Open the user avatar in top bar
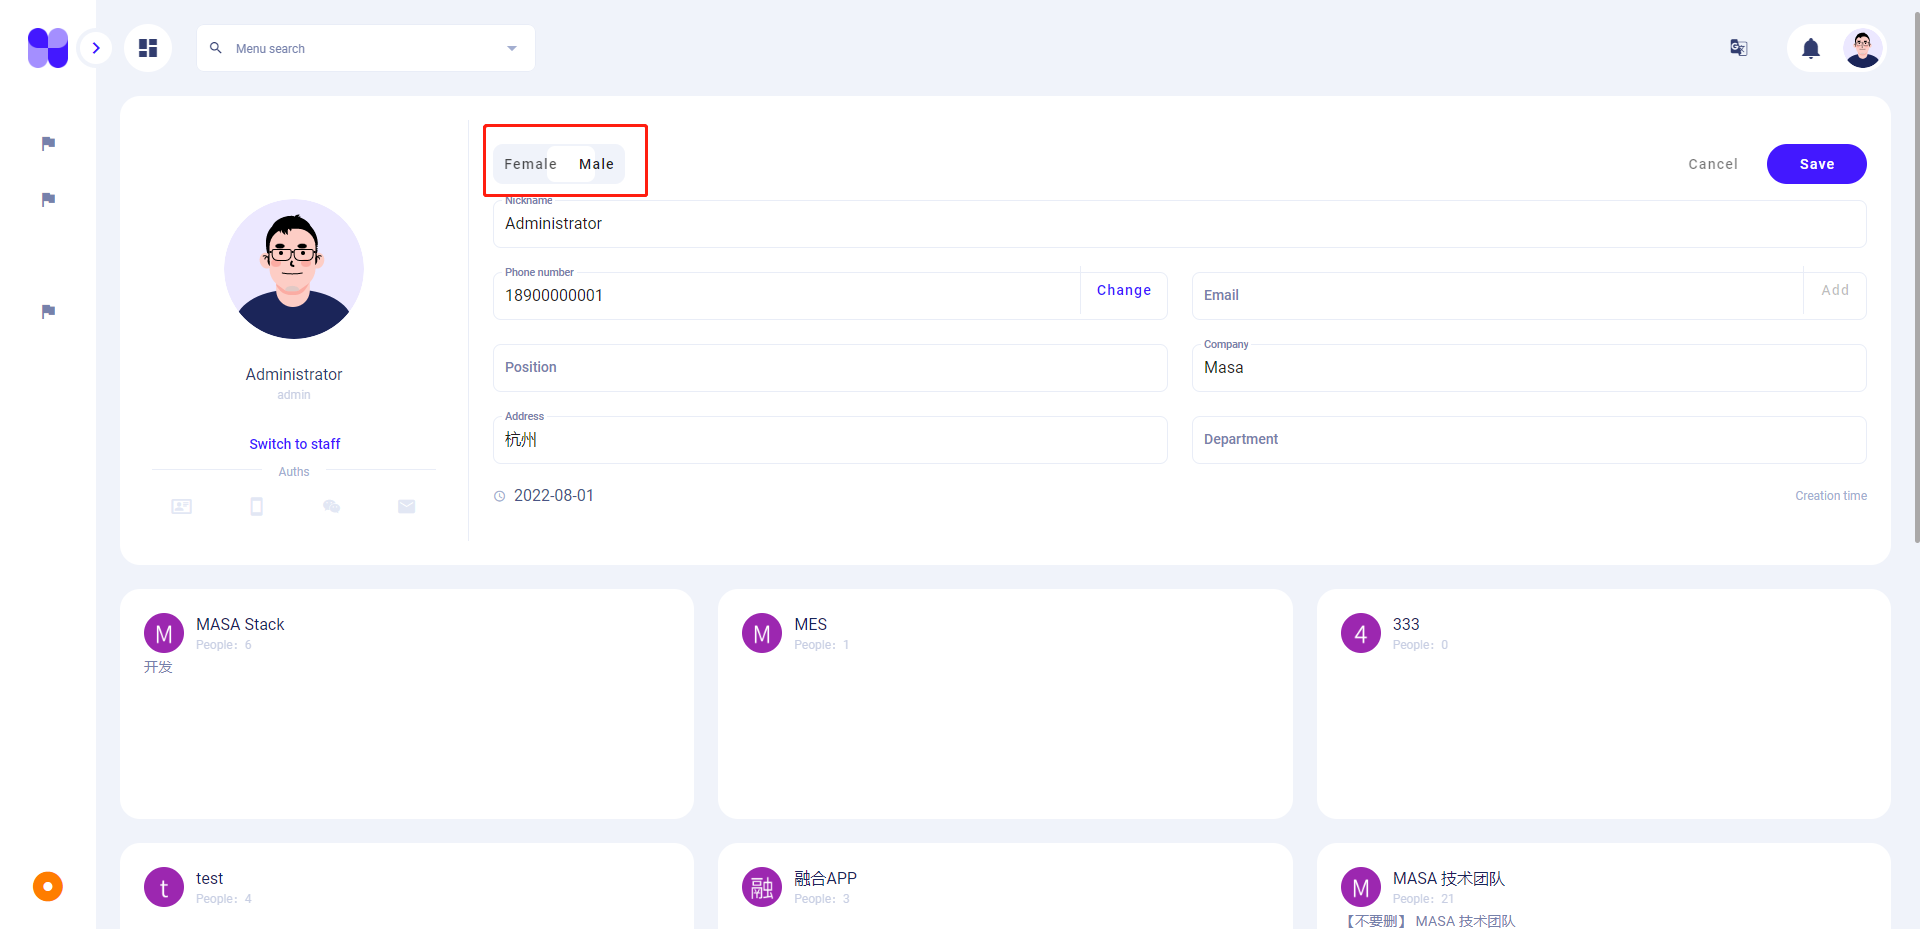The width and height of the screenshot is (1920, 929). coord(1863,48)
